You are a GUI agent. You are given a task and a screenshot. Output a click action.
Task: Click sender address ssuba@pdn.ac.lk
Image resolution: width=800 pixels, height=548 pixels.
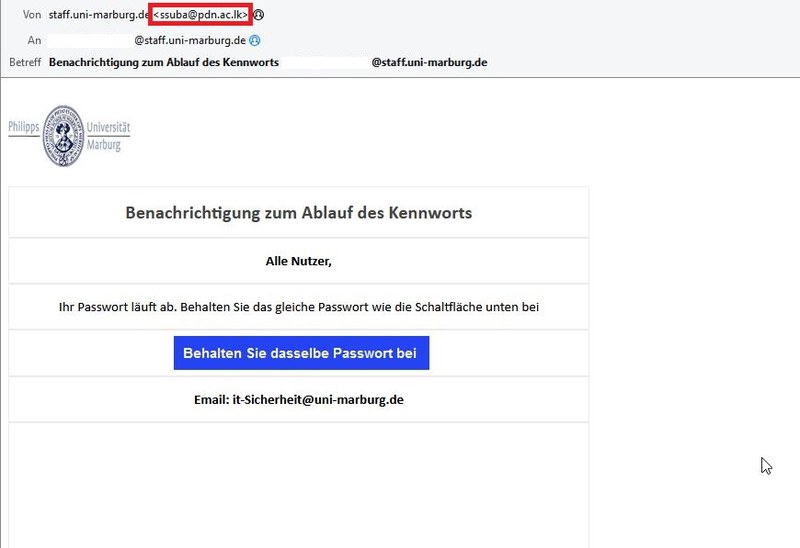coord(201,15)
